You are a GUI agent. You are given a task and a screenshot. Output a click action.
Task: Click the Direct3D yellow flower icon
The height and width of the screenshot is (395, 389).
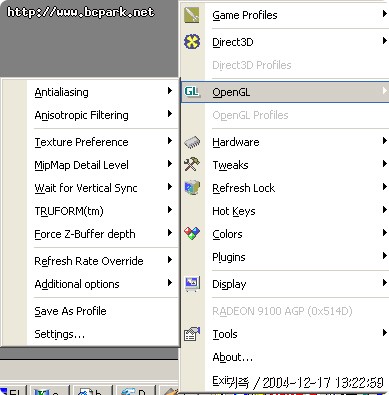[x=192, y=42]
